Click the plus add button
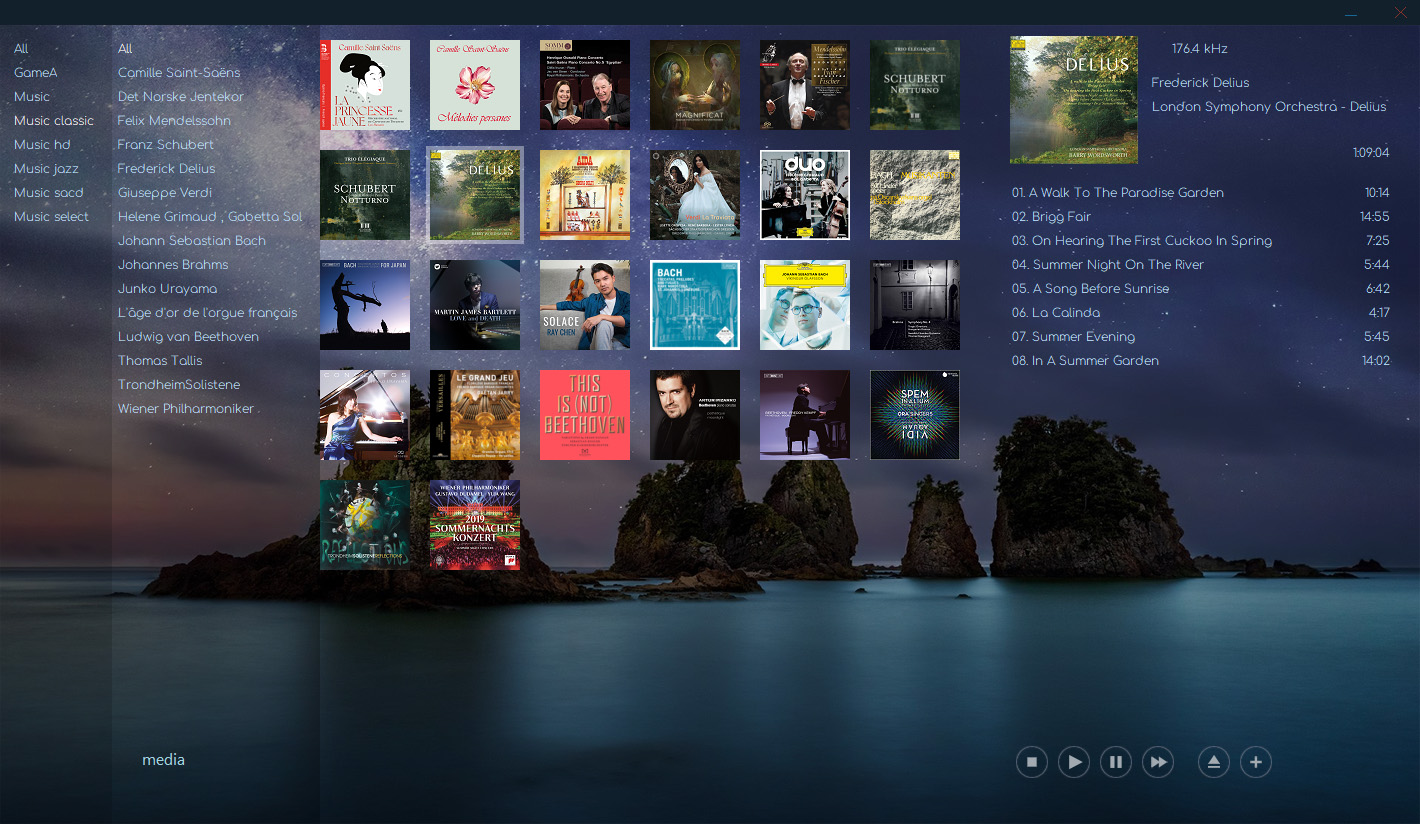This screenshot has height=824, width=1420. 1256,763
